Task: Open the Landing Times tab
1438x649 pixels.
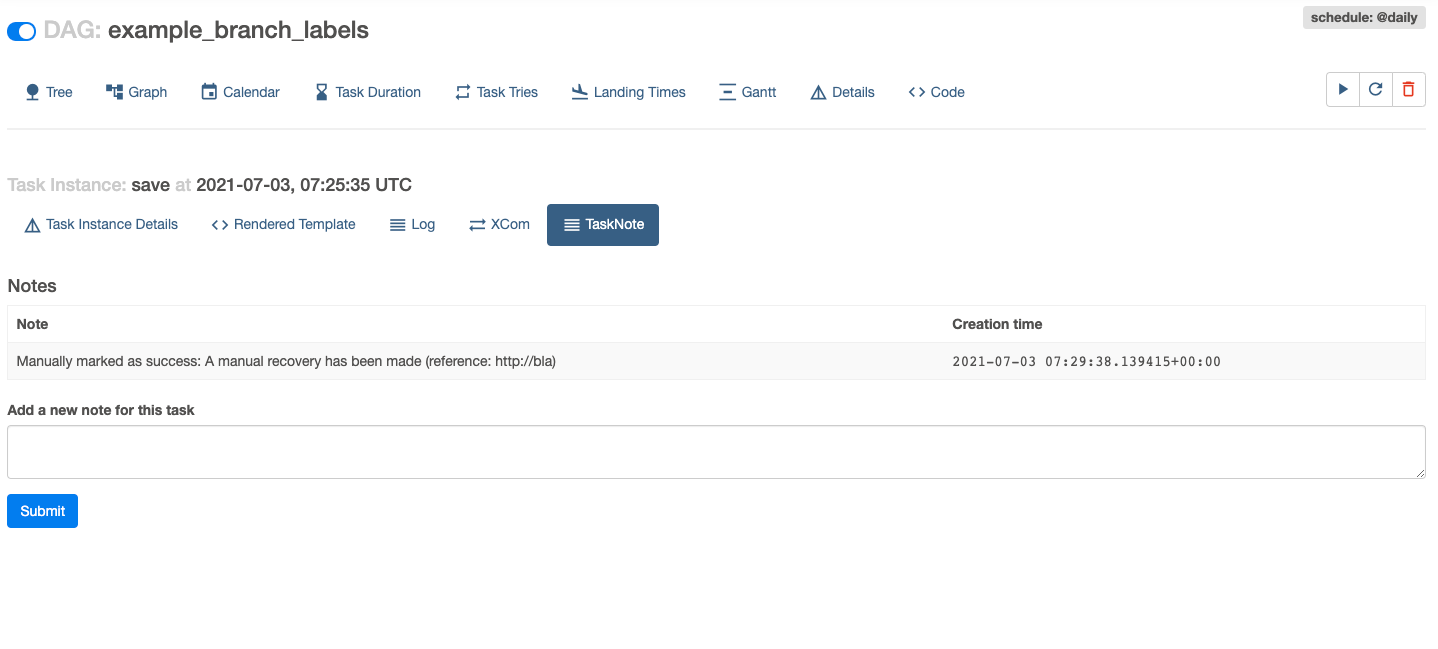Action: [628, 92]
